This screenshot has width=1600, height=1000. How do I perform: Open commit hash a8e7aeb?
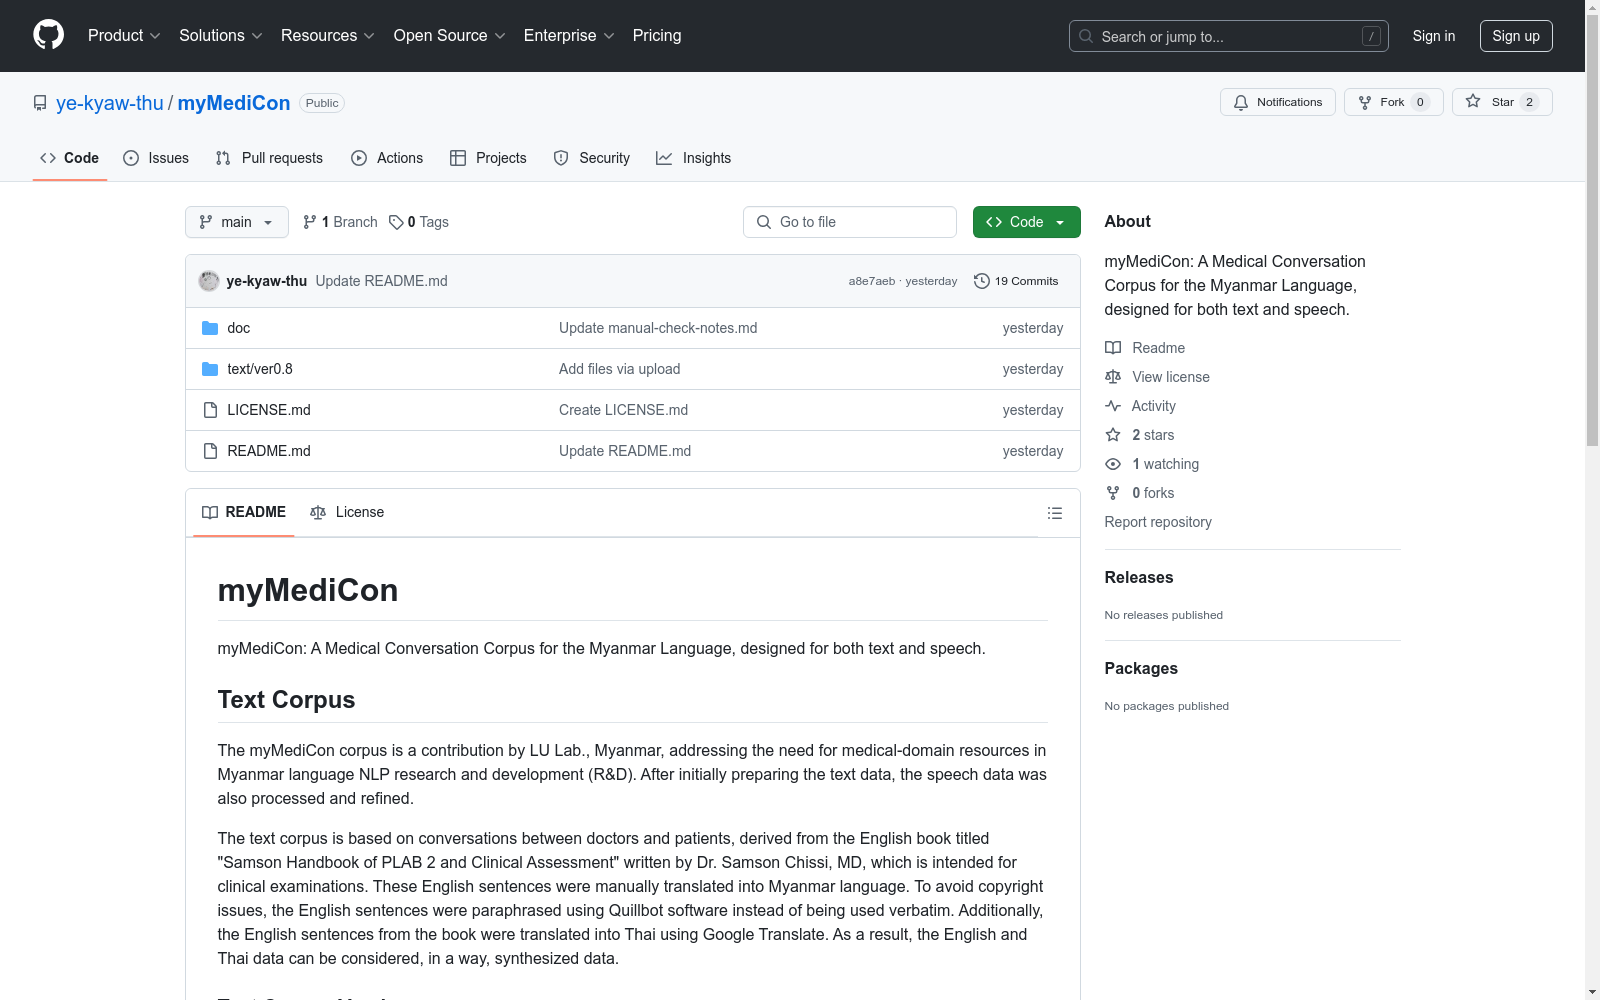click(x=871, y=281)
